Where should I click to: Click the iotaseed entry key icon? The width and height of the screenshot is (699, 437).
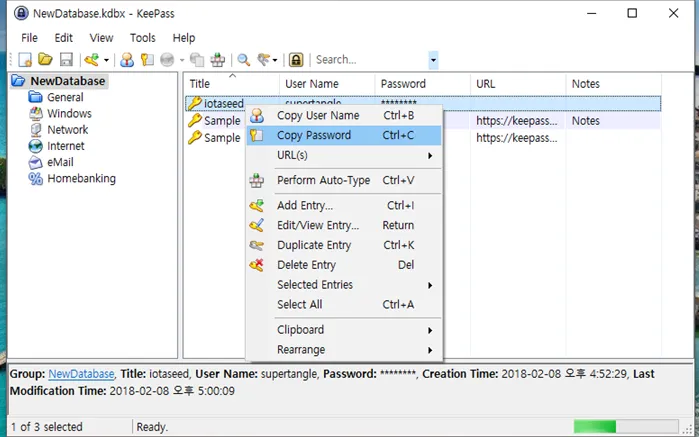tap(194, 103)
